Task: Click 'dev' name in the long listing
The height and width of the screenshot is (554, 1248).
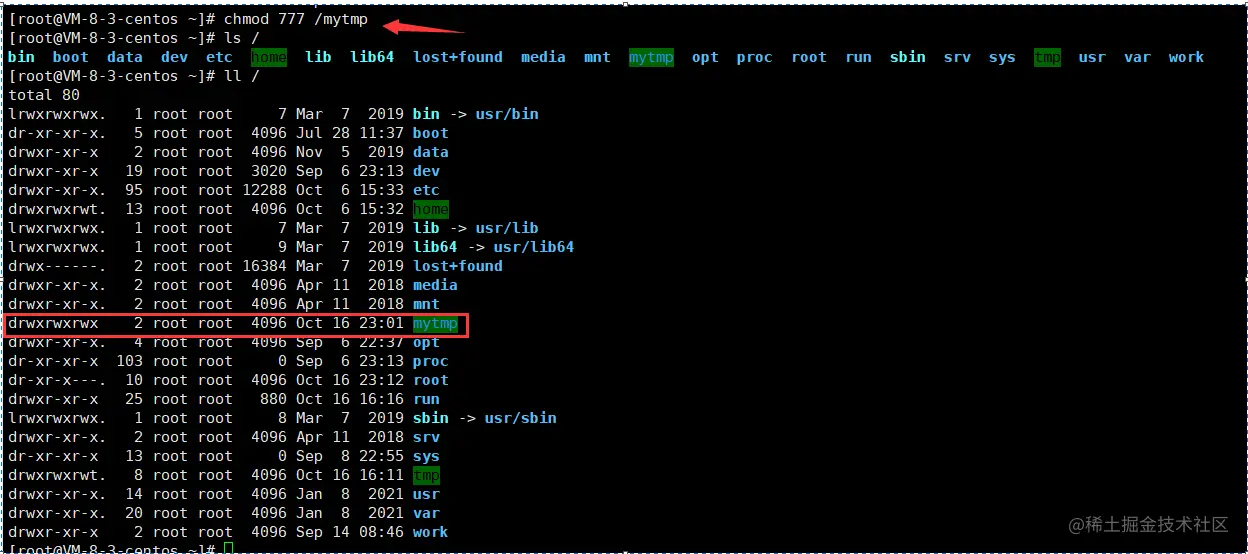Action: click(426, 171)
